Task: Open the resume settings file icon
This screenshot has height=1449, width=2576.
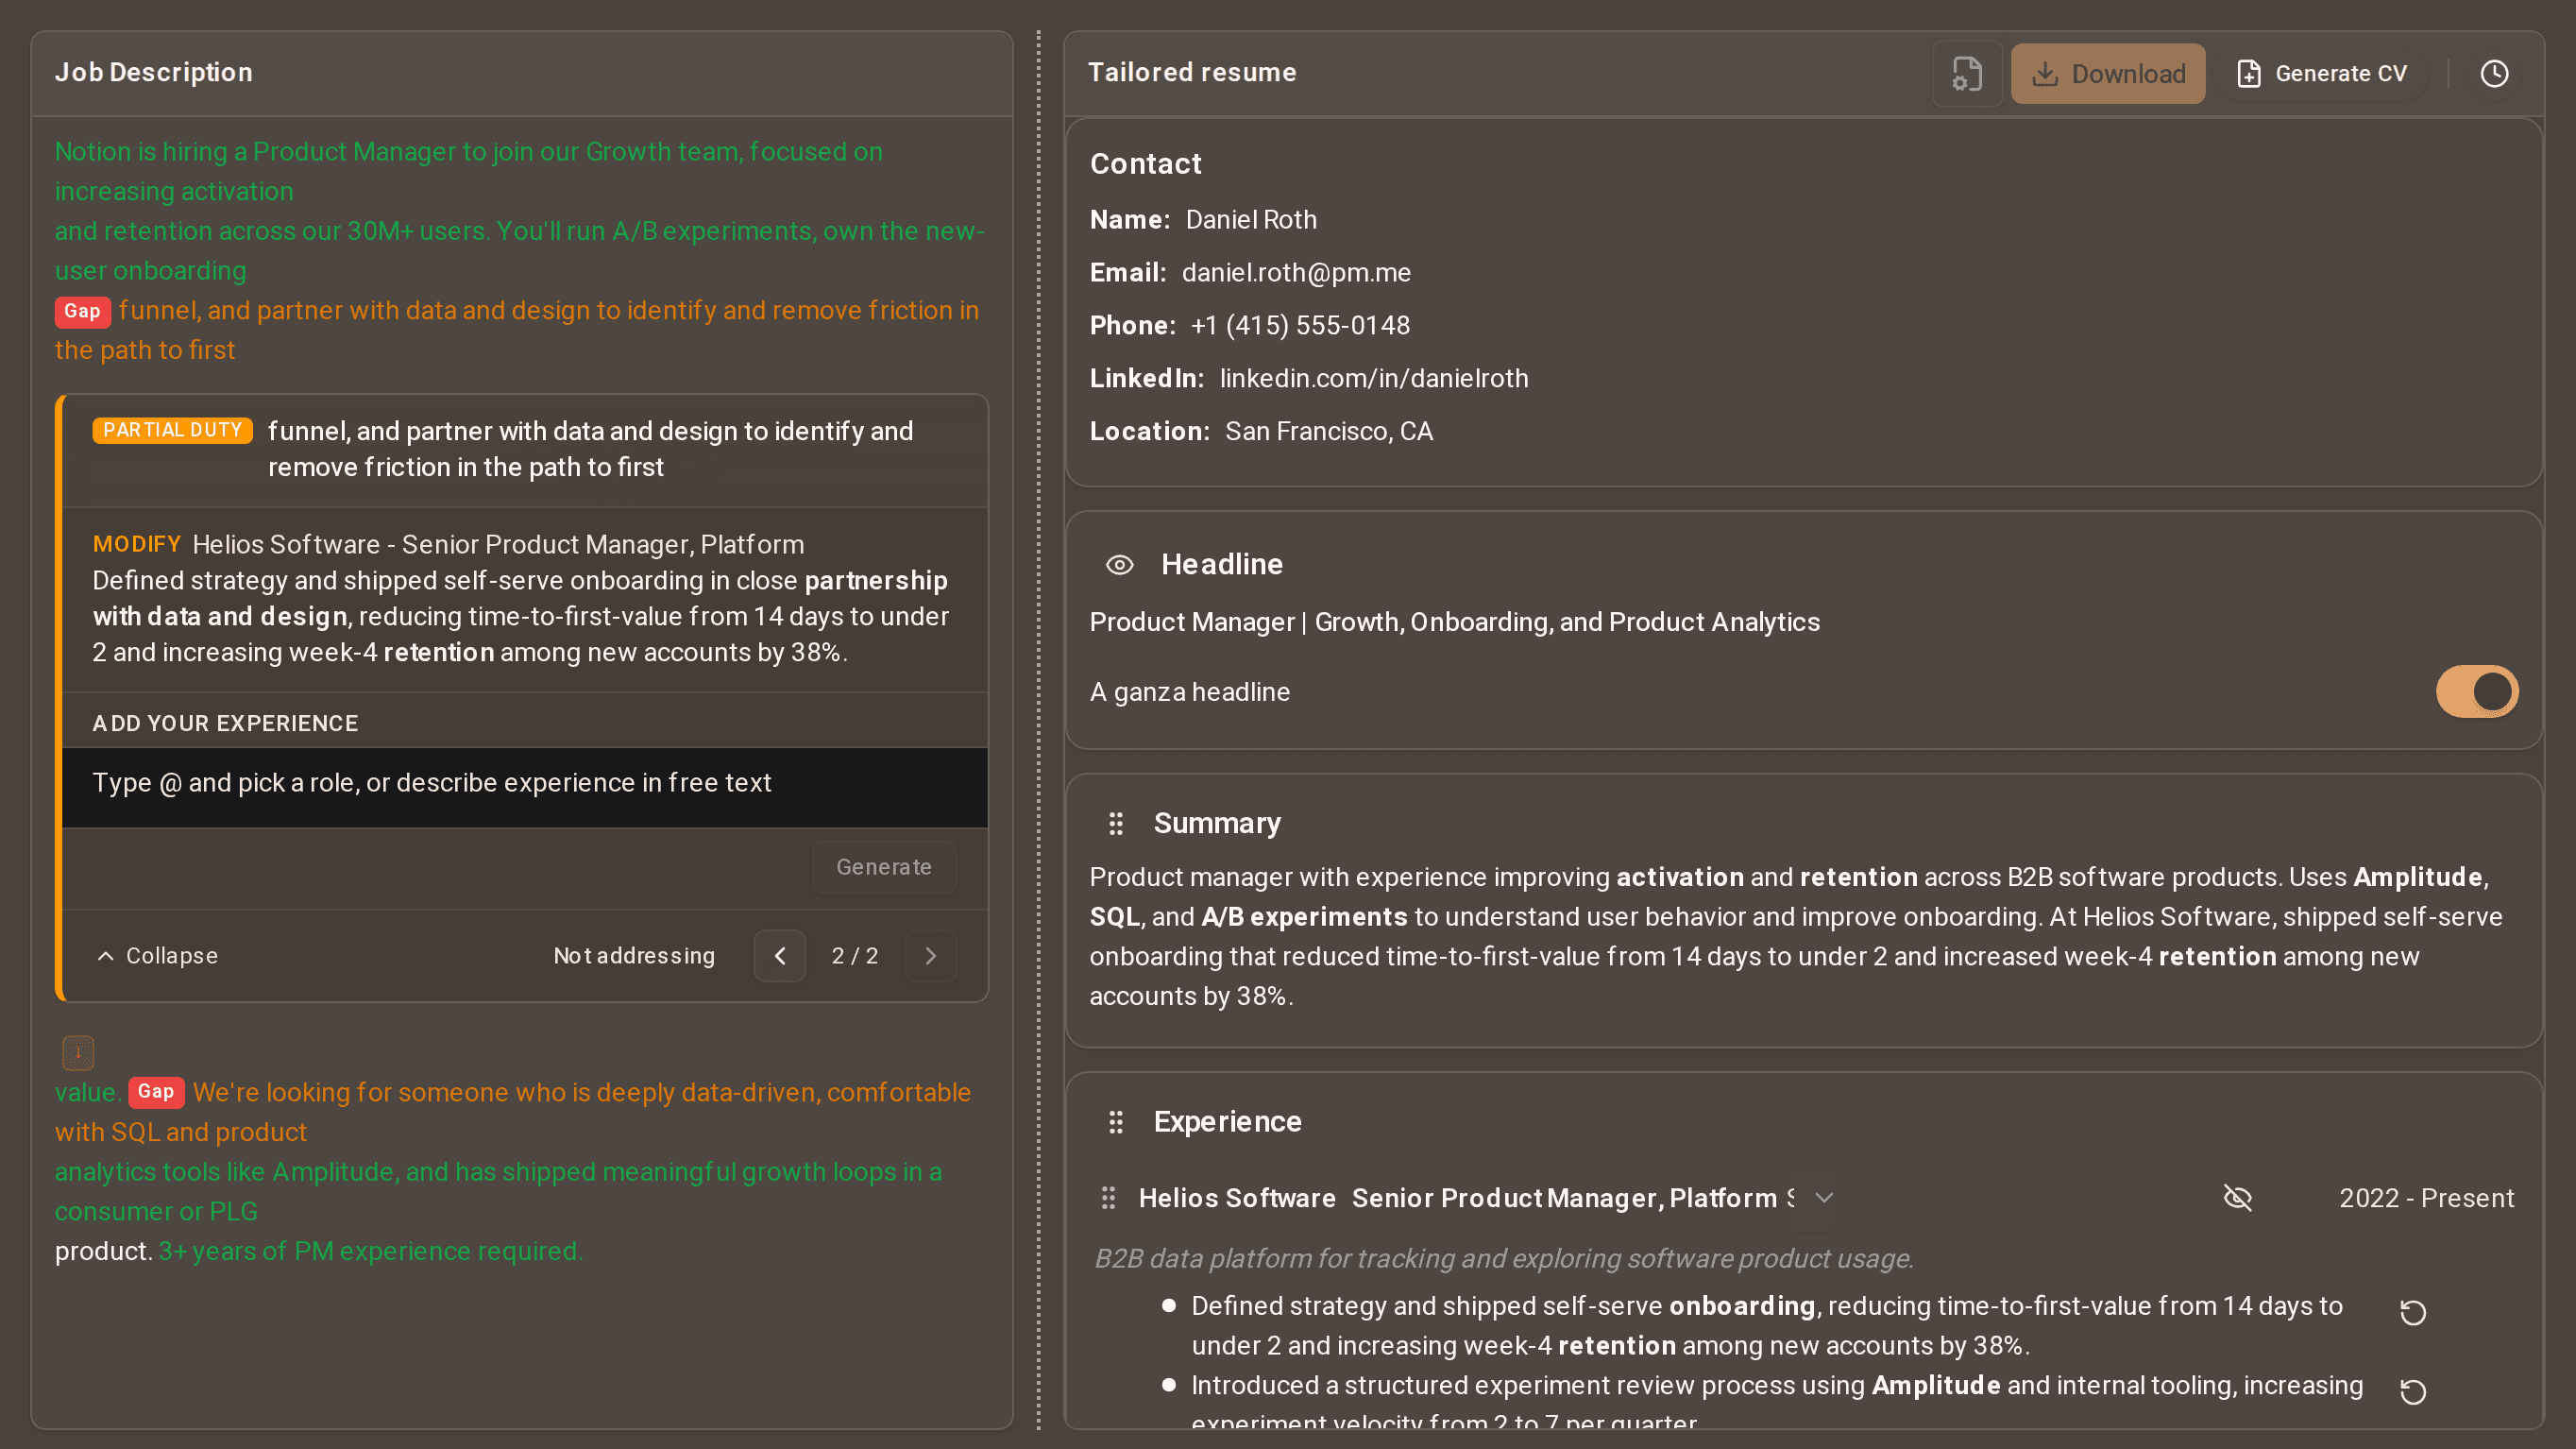Action: [x=1966, y=73]
